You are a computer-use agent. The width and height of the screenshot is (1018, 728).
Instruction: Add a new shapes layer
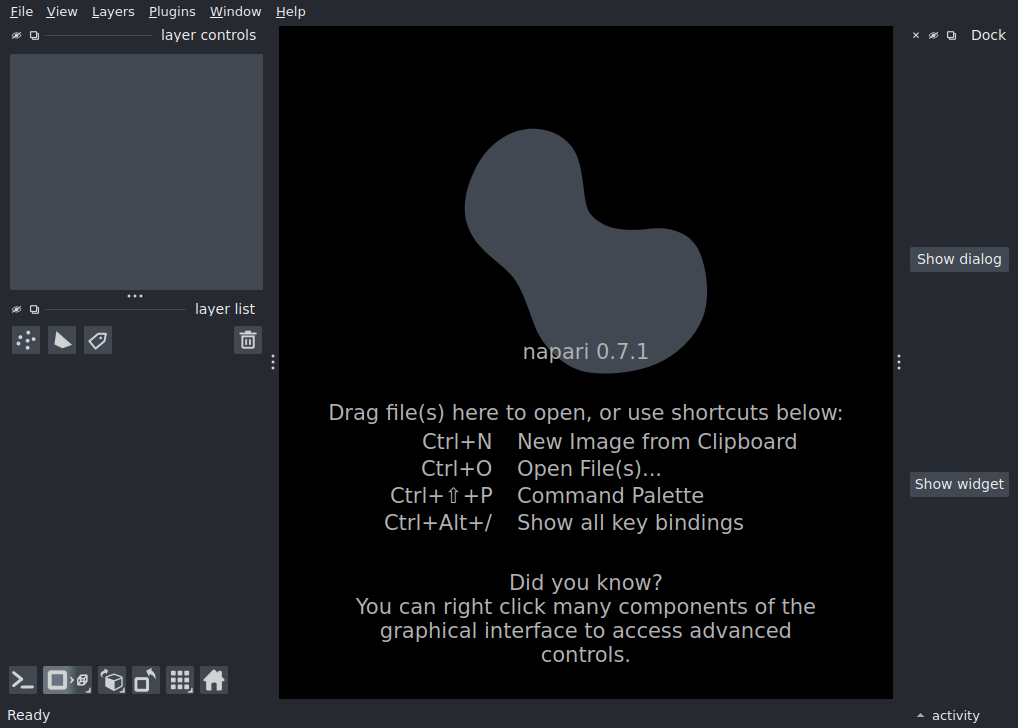(x=62, y=340)
